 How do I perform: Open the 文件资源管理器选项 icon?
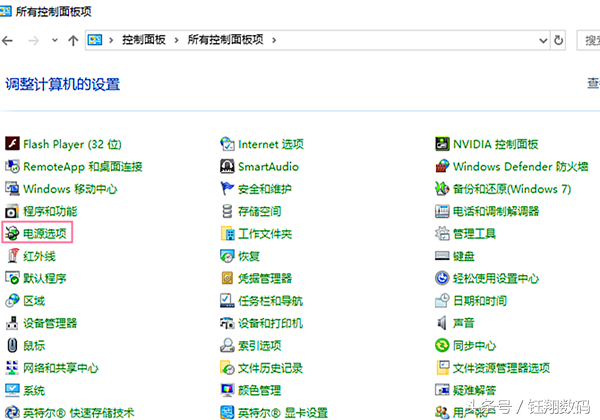[x=442, y=368]
